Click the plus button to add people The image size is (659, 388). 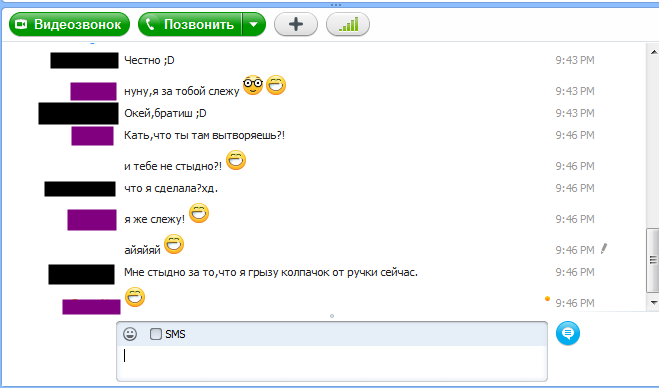coord(296,24)
